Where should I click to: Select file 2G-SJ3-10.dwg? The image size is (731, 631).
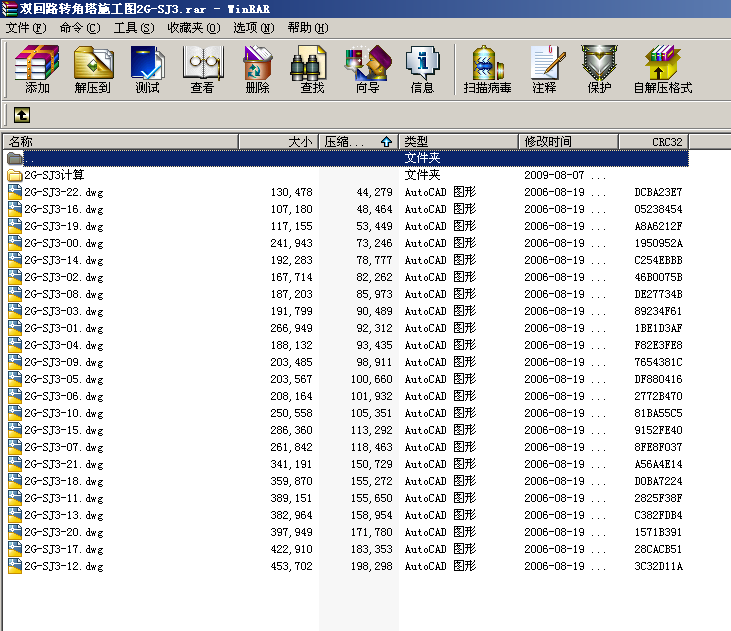pos(347,413)
